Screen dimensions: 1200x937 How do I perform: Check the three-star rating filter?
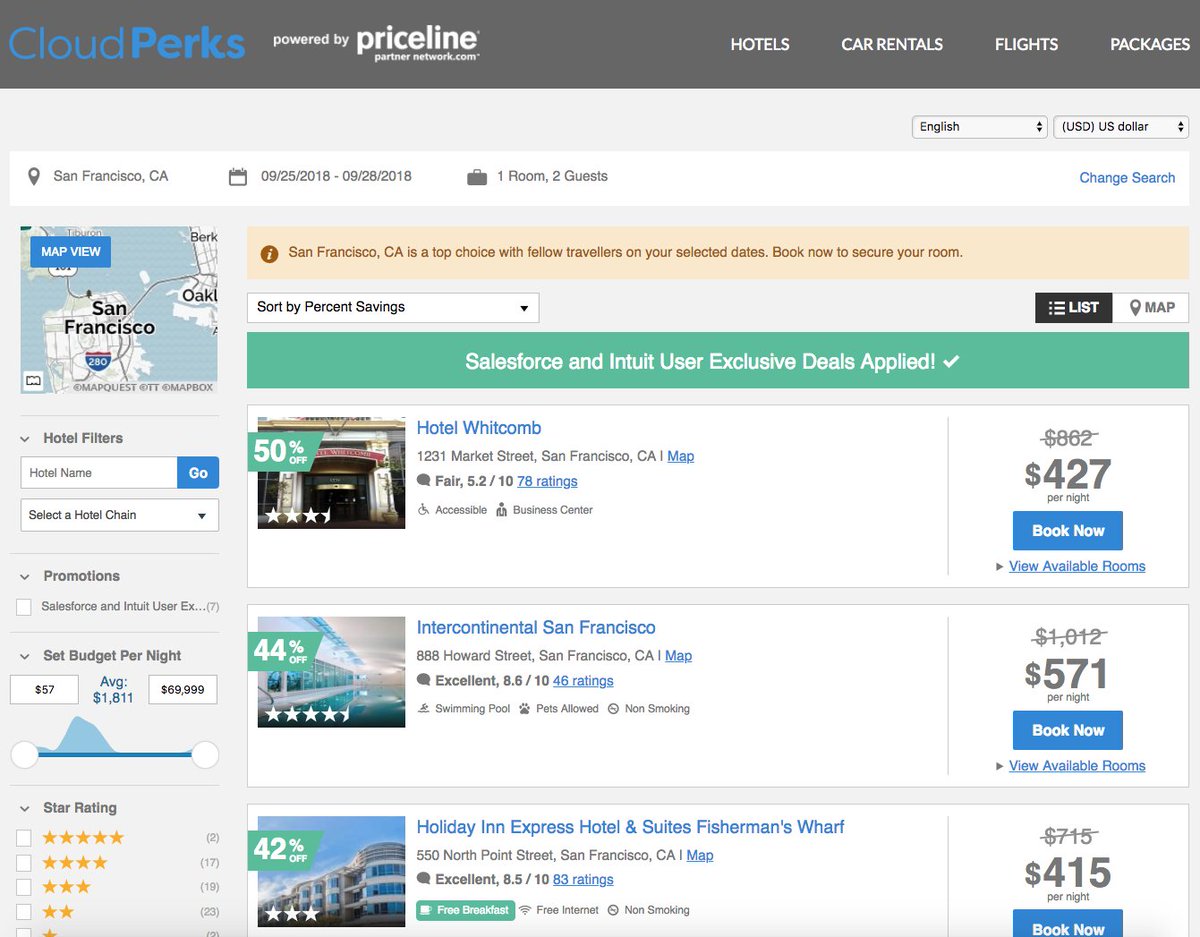[24, 887]
